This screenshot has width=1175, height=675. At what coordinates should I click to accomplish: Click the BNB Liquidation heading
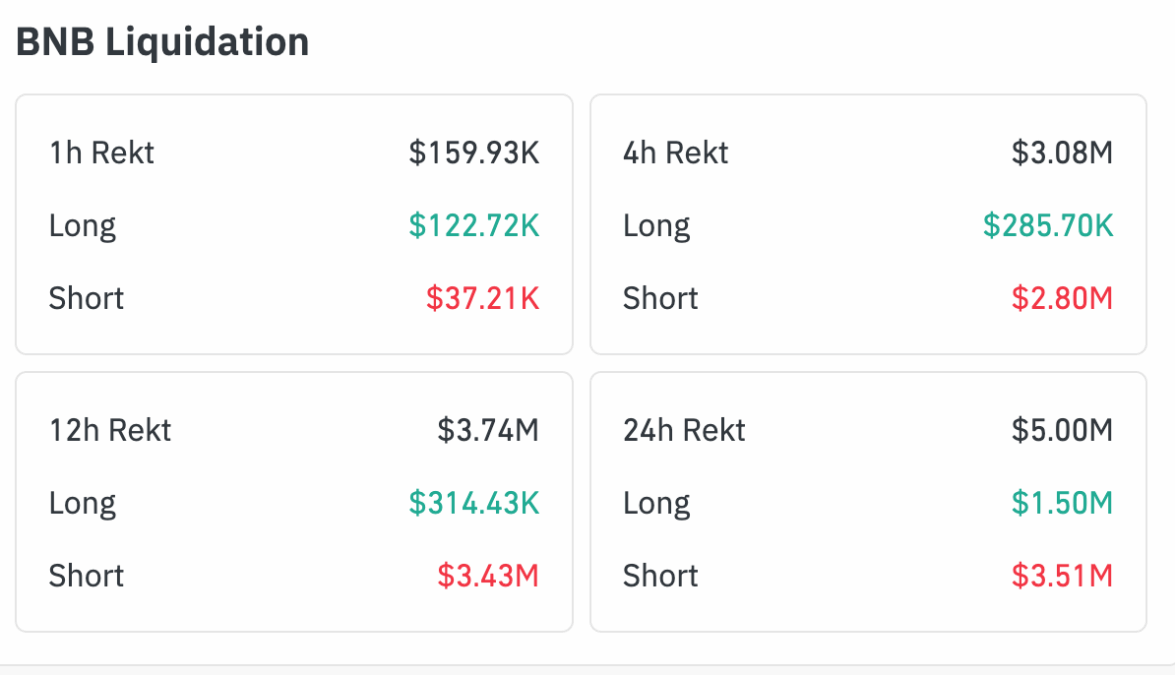click(x=162, y=42)
